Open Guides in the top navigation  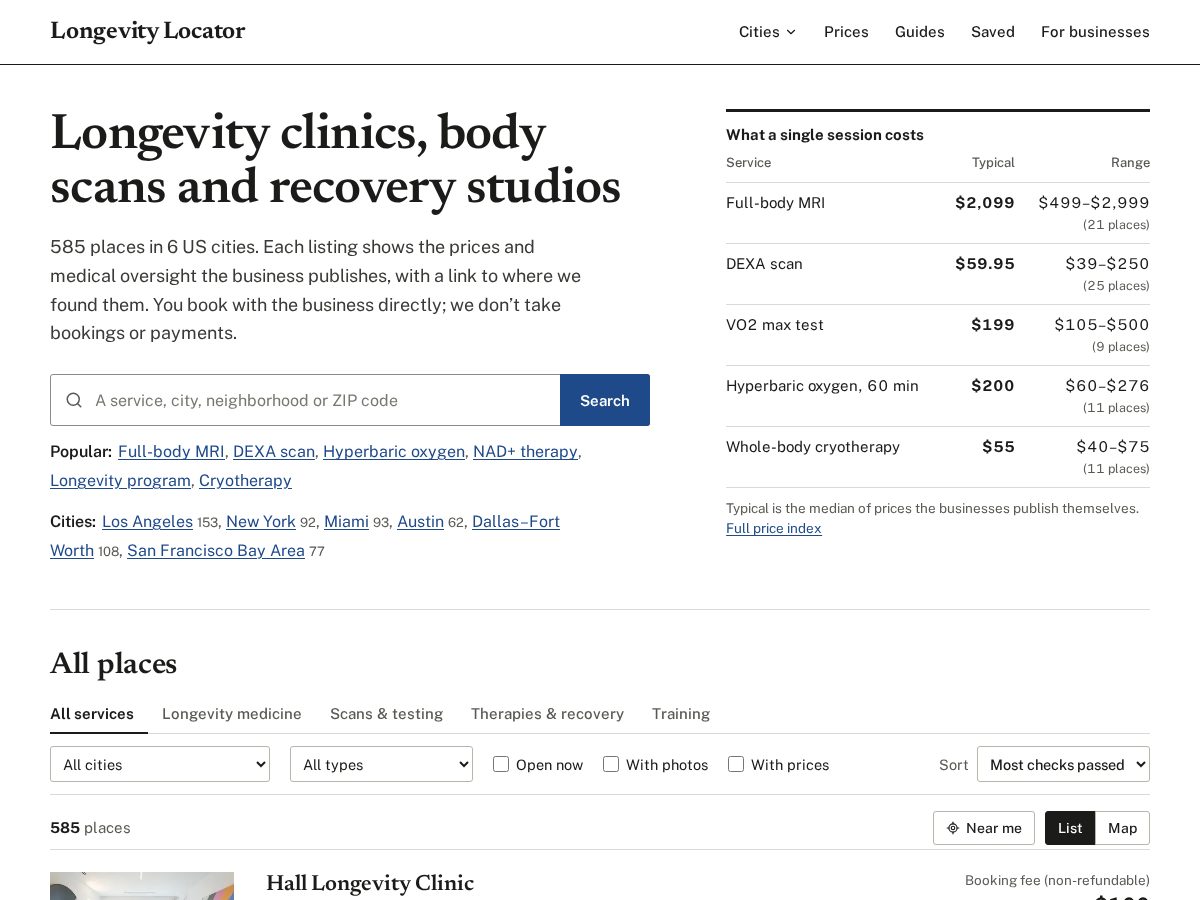(x=920, y=32)
